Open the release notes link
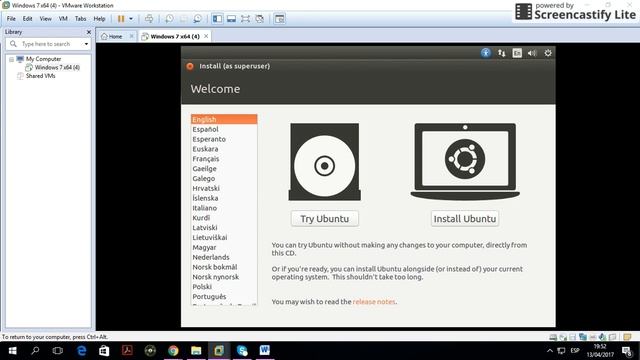640x360 pixels. [x=374, y=302]
